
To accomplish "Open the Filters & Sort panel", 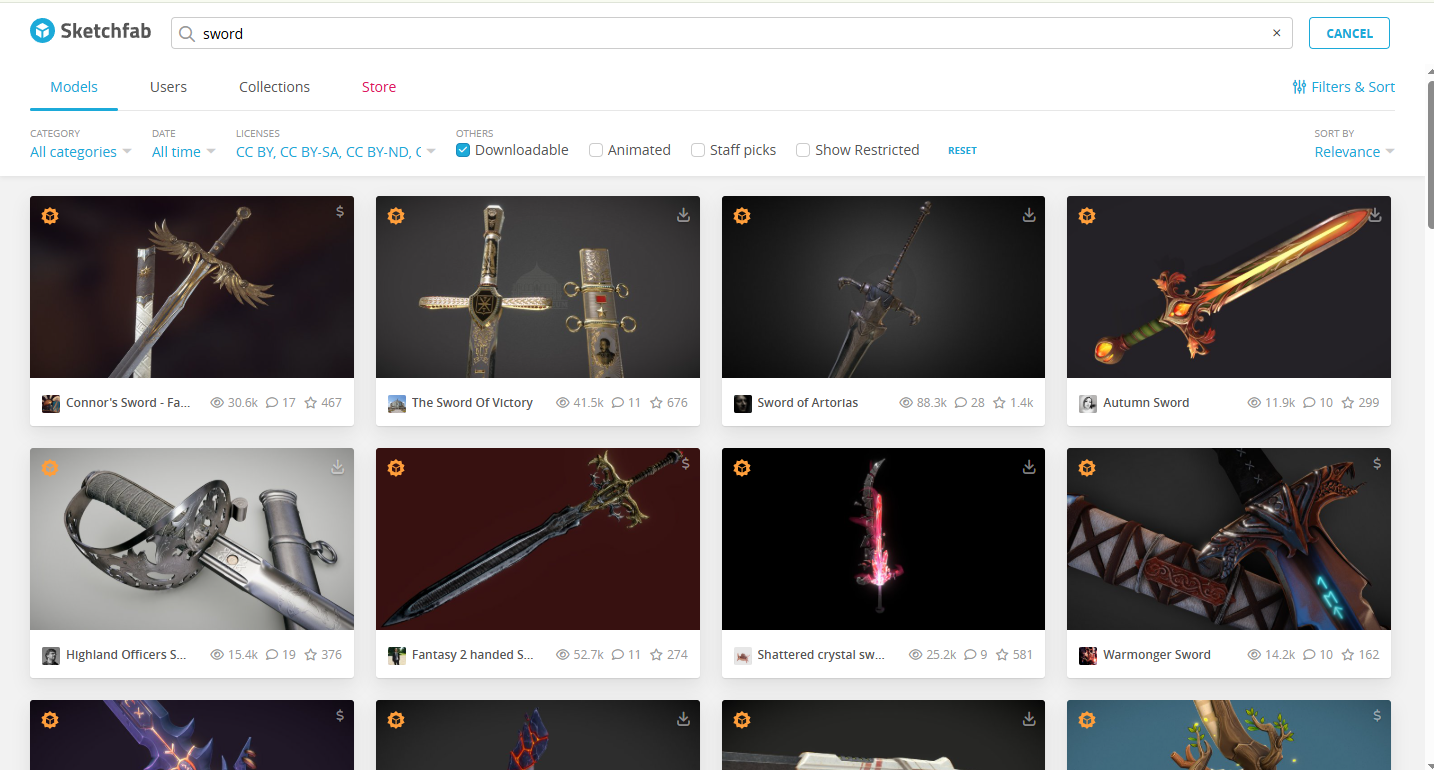I will coord(1343,87).
